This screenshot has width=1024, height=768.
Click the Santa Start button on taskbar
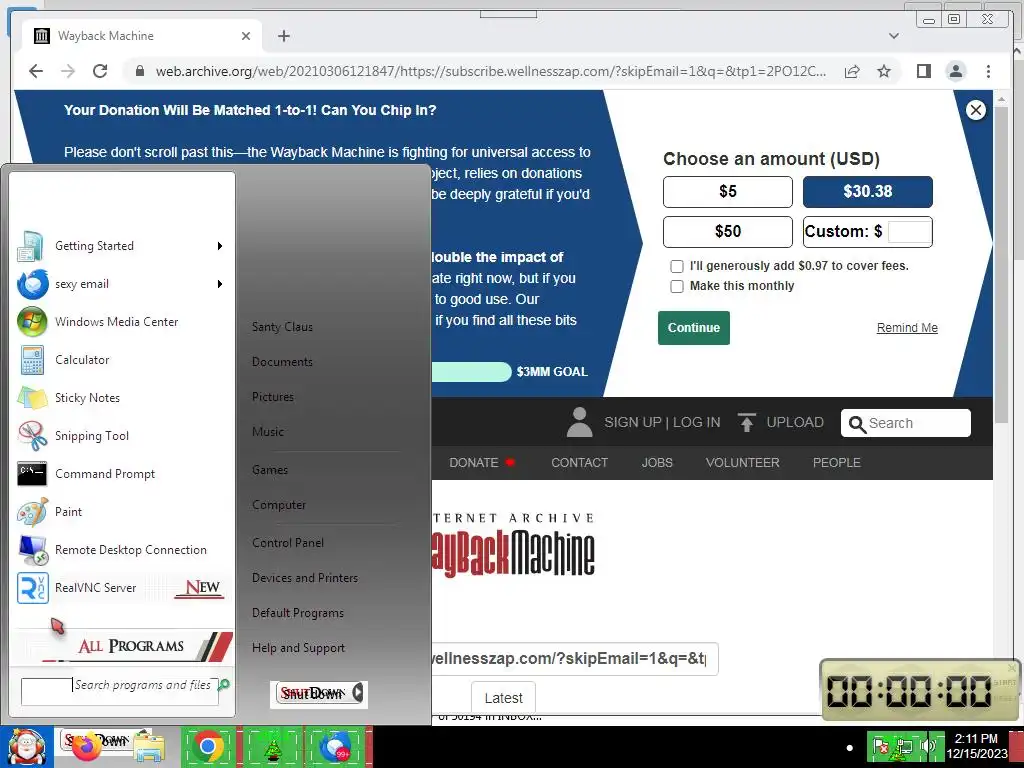pyautogui.click(x=26, y=747)
